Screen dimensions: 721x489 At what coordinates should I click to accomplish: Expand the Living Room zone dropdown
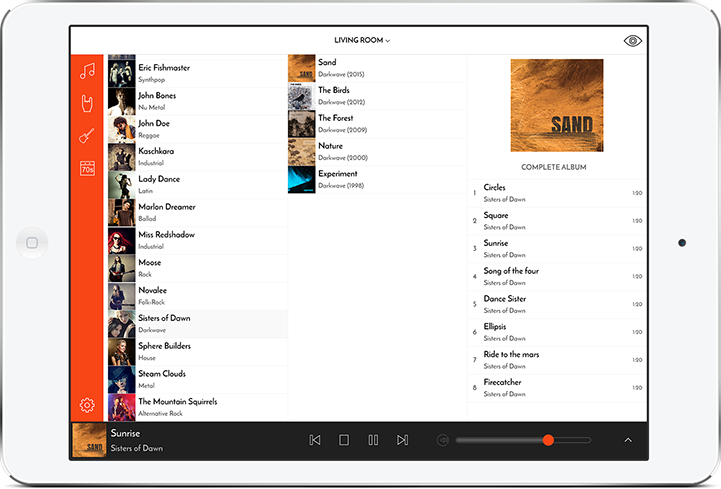pos(361,41)
